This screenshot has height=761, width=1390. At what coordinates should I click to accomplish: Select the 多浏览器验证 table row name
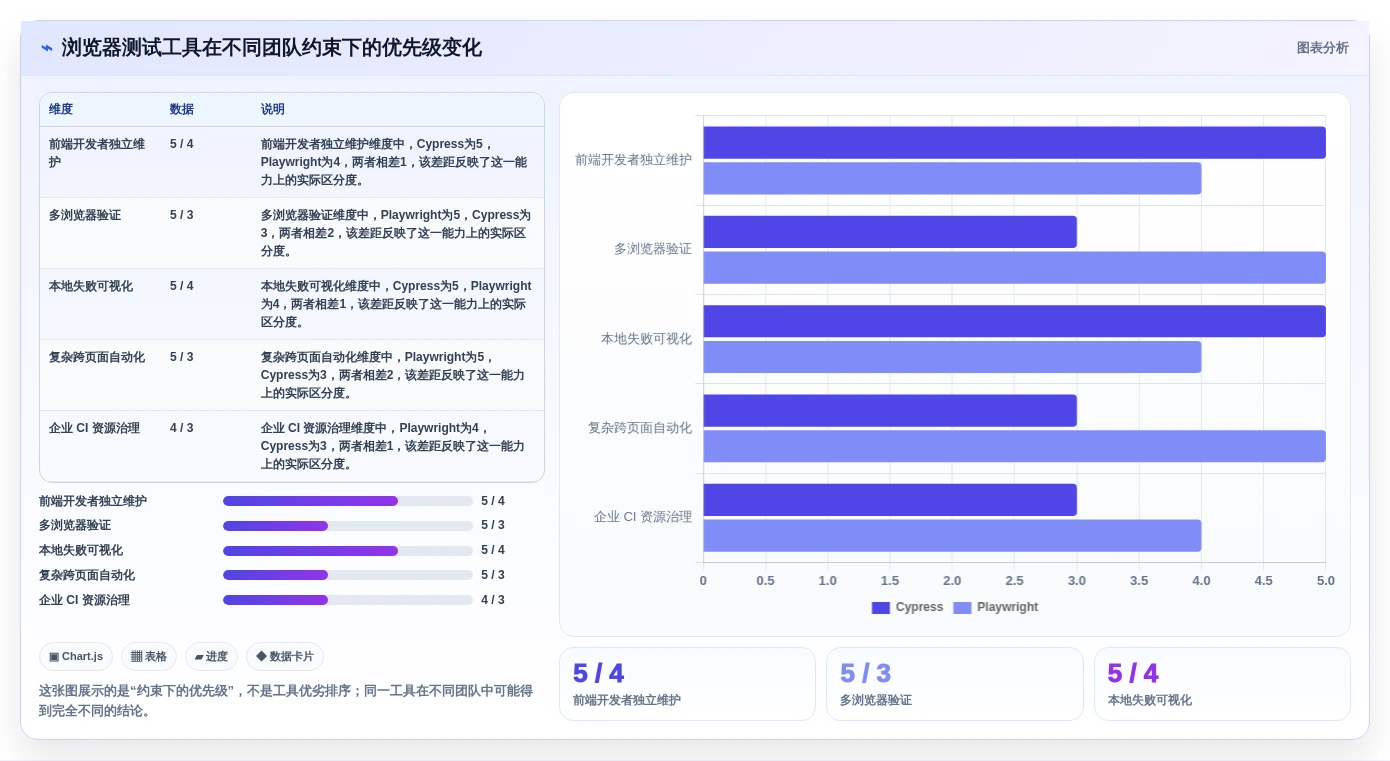coord(85,215)
